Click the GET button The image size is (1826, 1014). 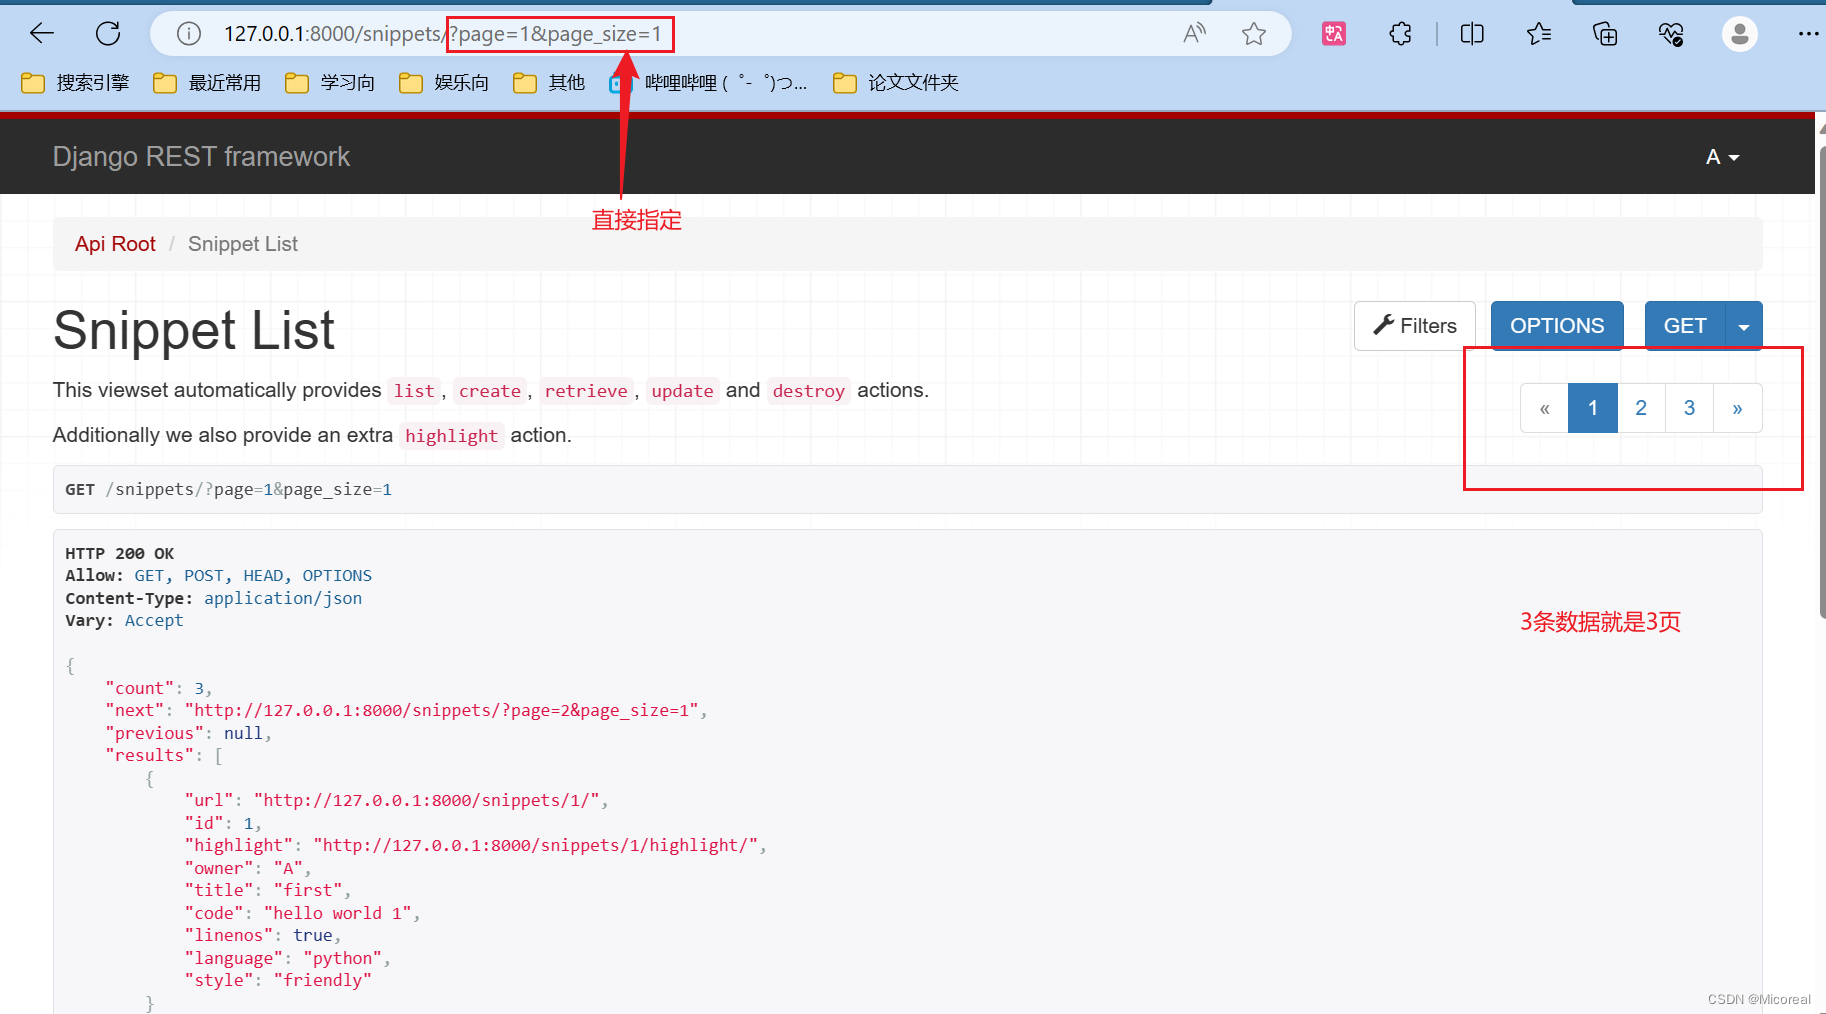coord(1685,326)
